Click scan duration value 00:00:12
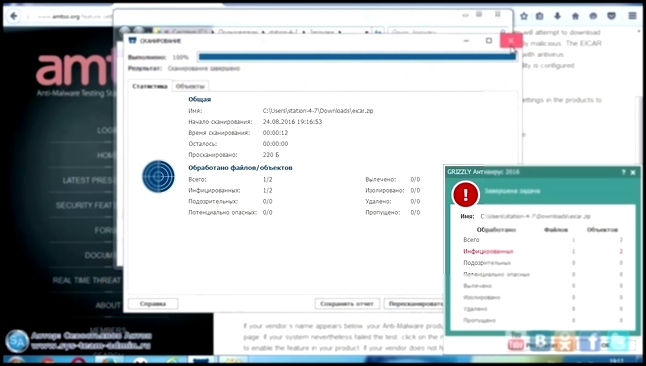 pyautogui.click(x=275, y=133)
